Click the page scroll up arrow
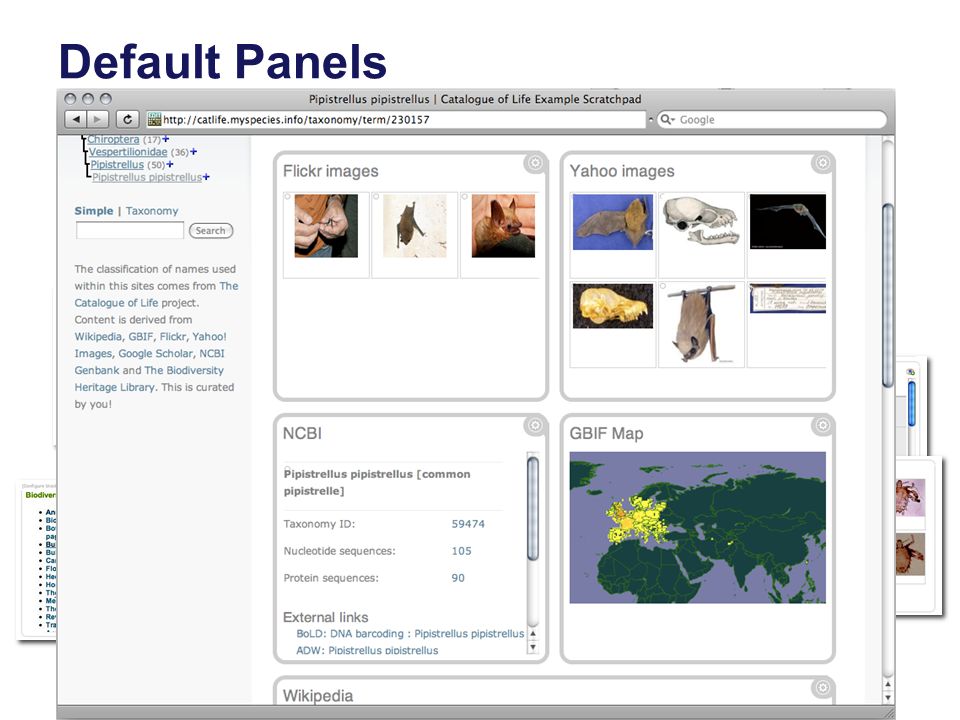Image resolution: width=960 pixels, height=720 pixels. [888, 684]
